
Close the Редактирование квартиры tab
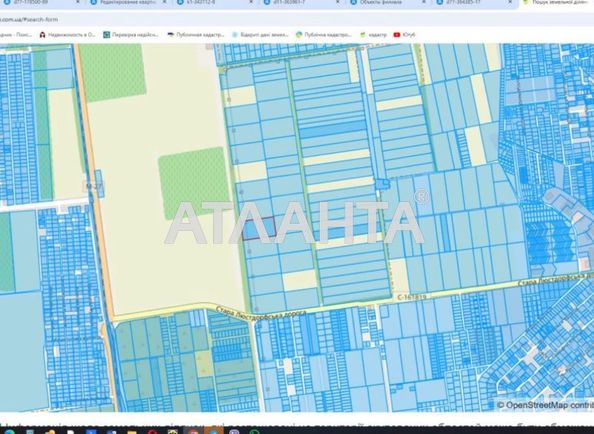pos(164,2)
